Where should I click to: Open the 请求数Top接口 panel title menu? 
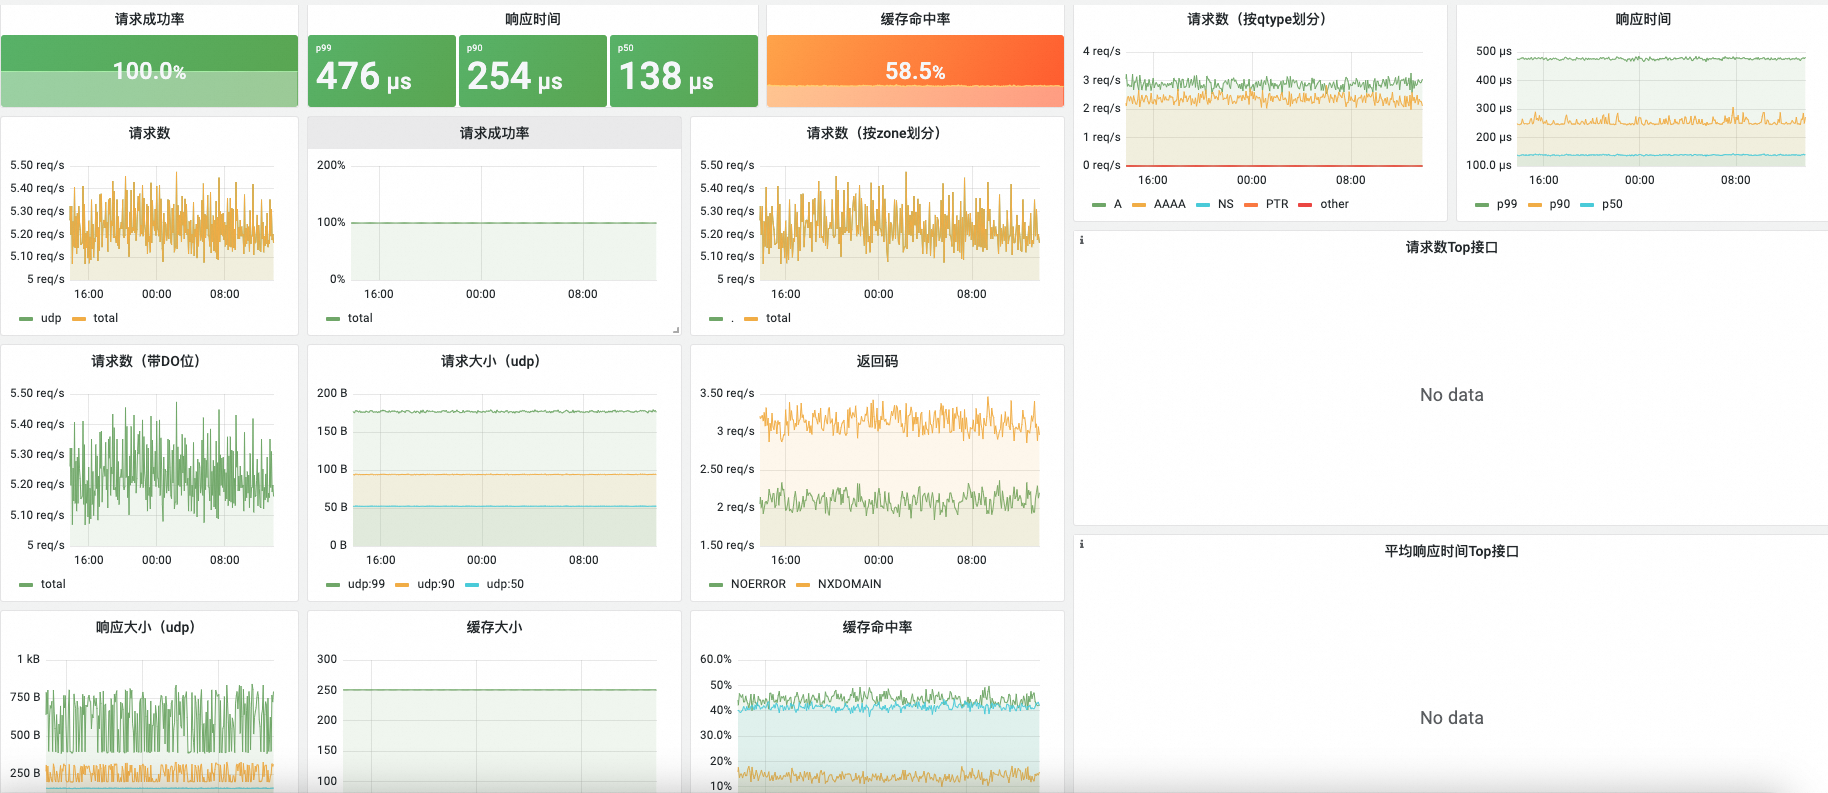click(1452, 247)
